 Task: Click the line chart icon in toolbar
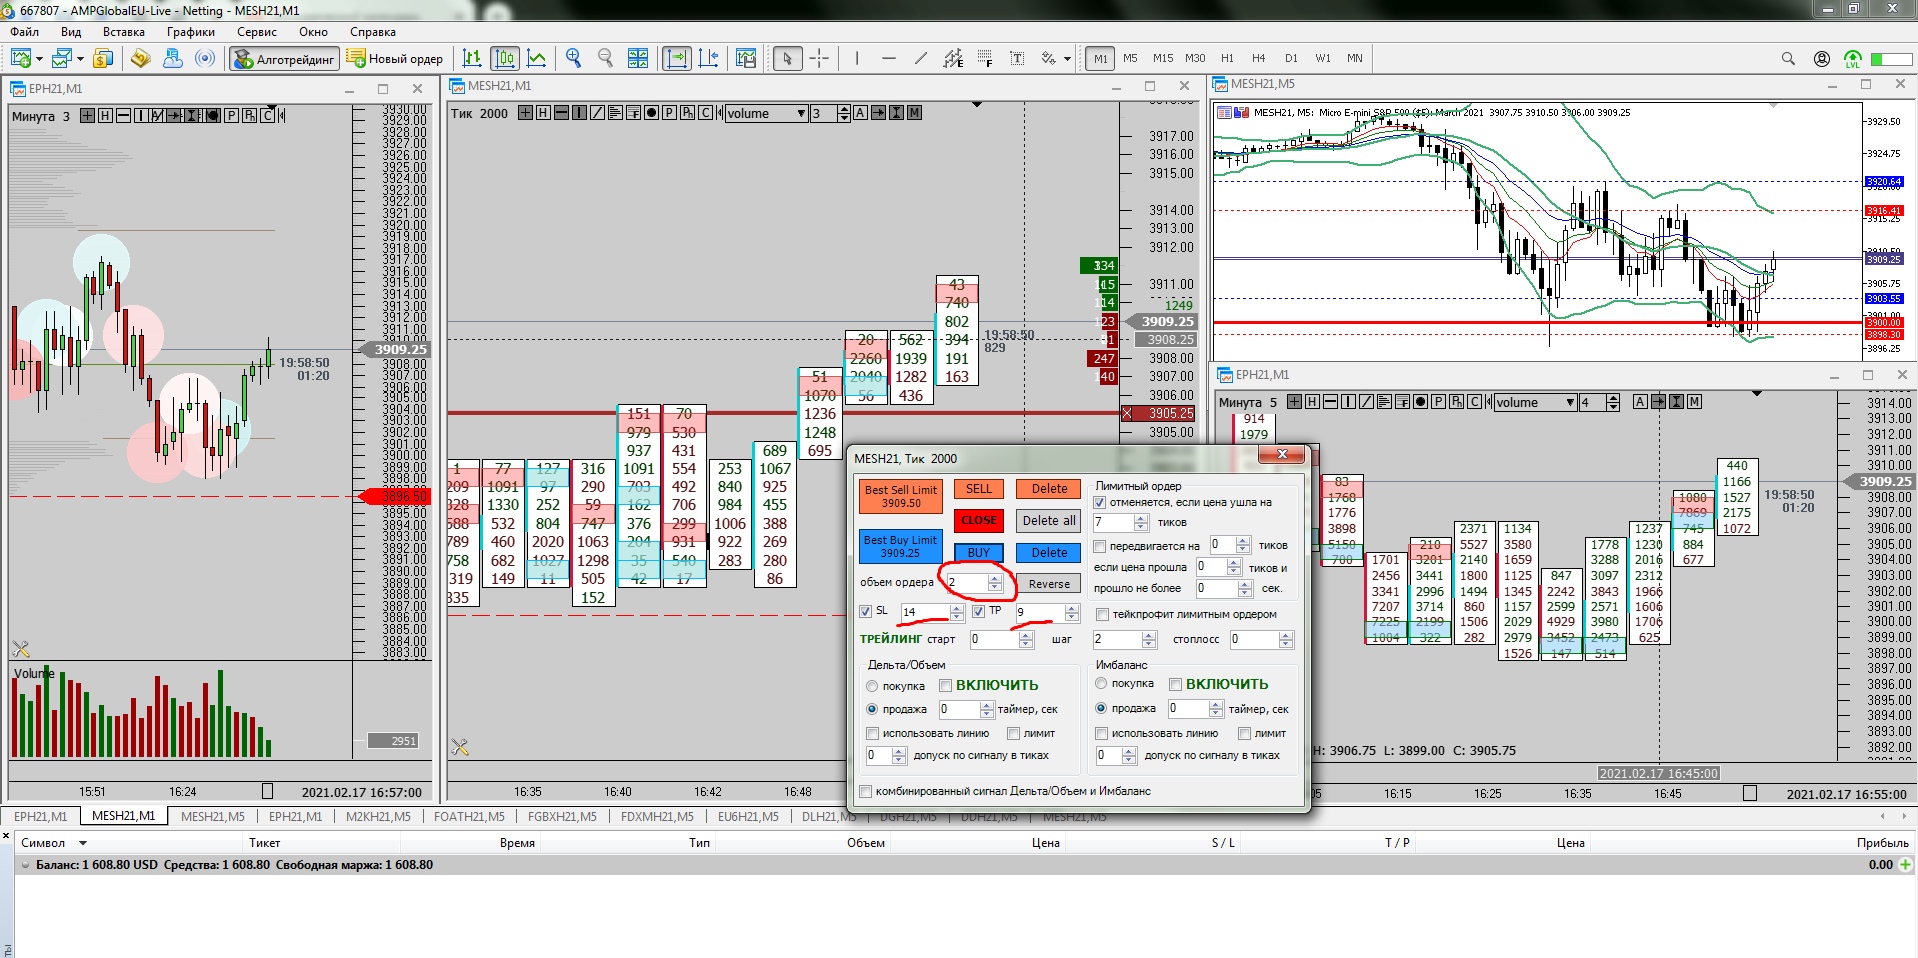pos(537,58)
